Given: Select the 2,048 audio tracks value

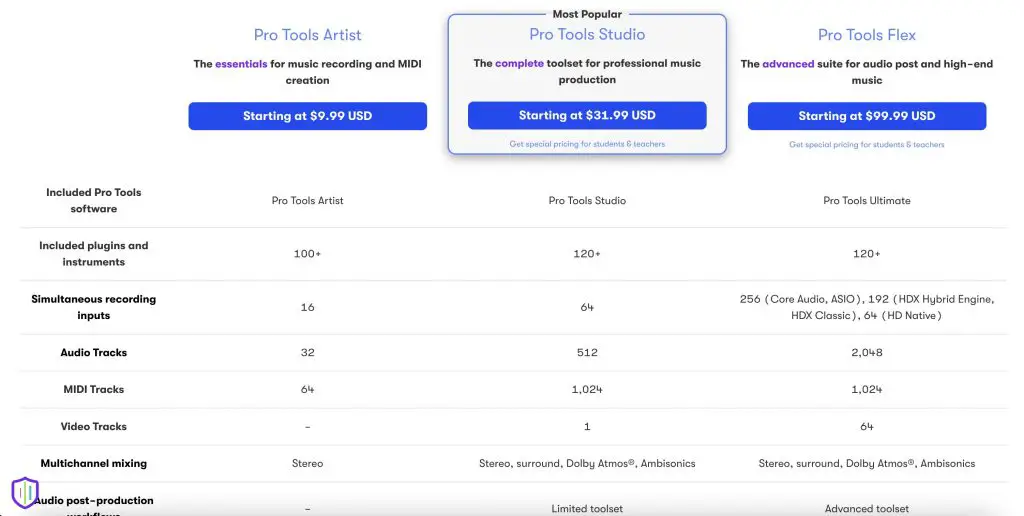Looking at the screenshot, I should (x=867, y=352).
